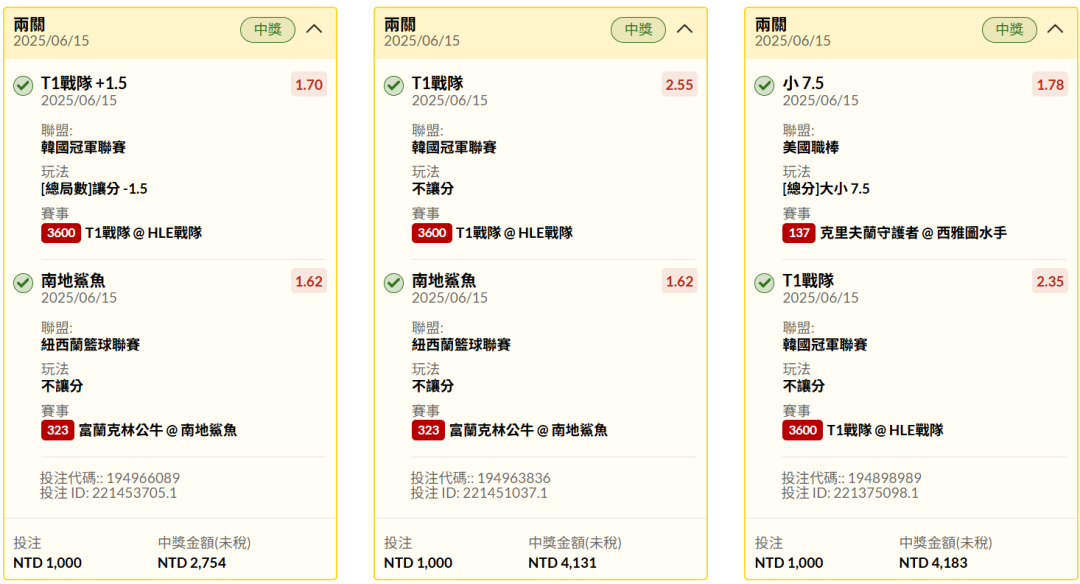
Task: Click the 3600 badge in first card
Action: pyautogui.click(x=61, y=233)
